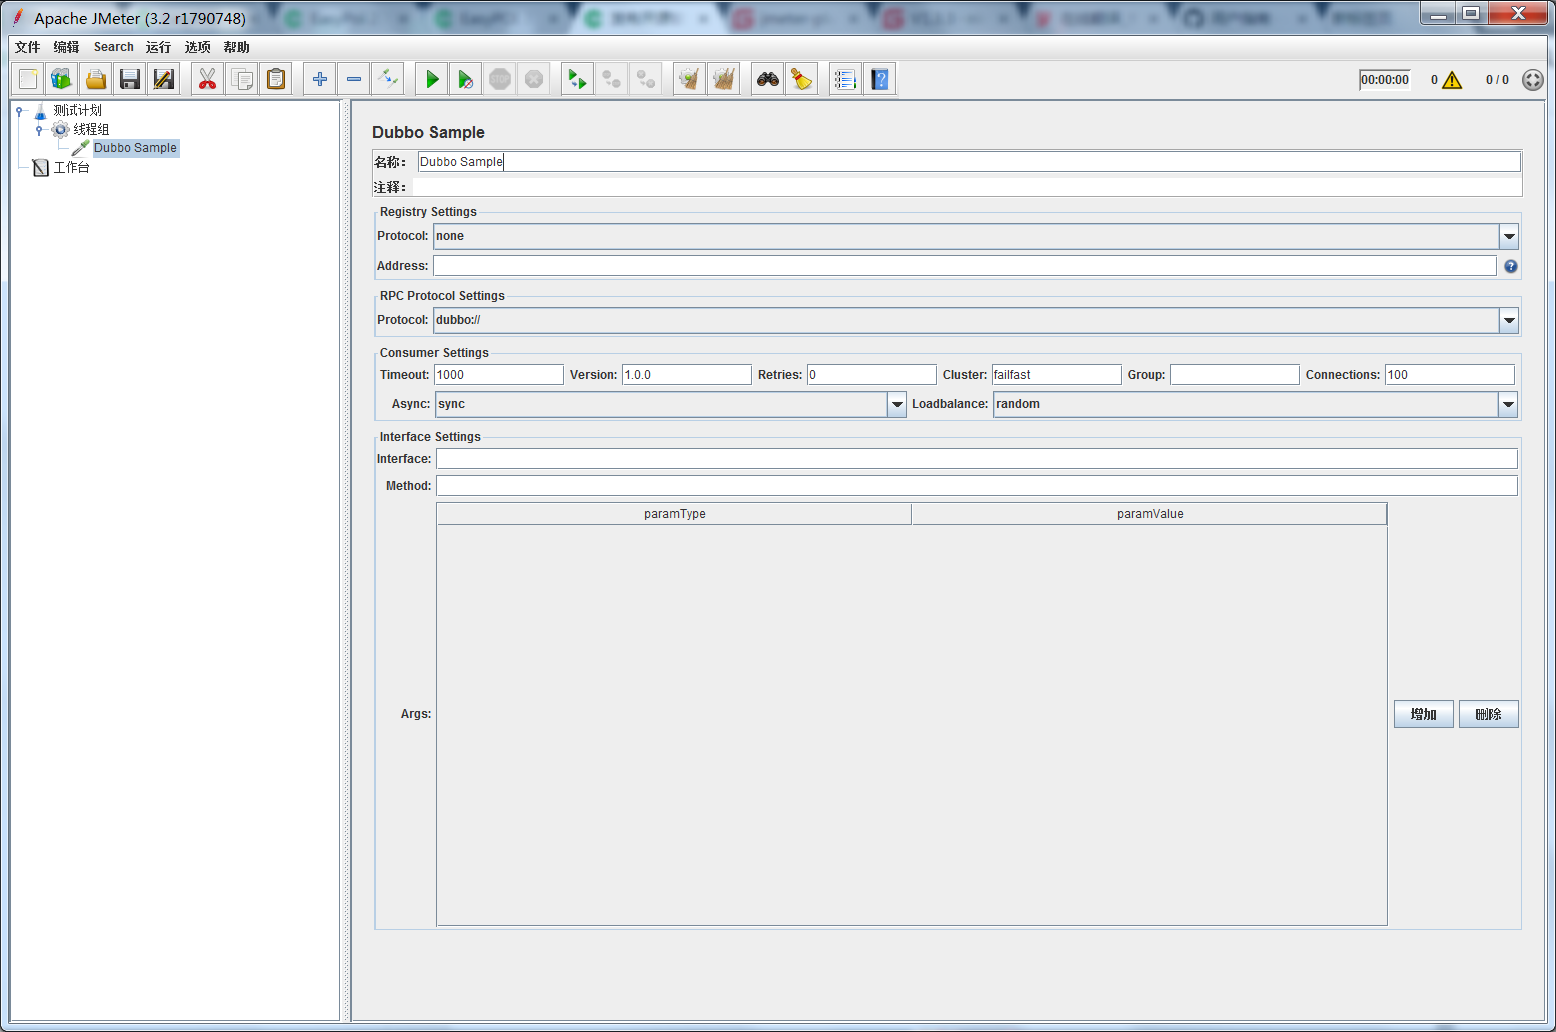Click the Remote stop all icon
Image resolution: width=1556 pixels, height=1032 pixels.
[x=611, y=79]
